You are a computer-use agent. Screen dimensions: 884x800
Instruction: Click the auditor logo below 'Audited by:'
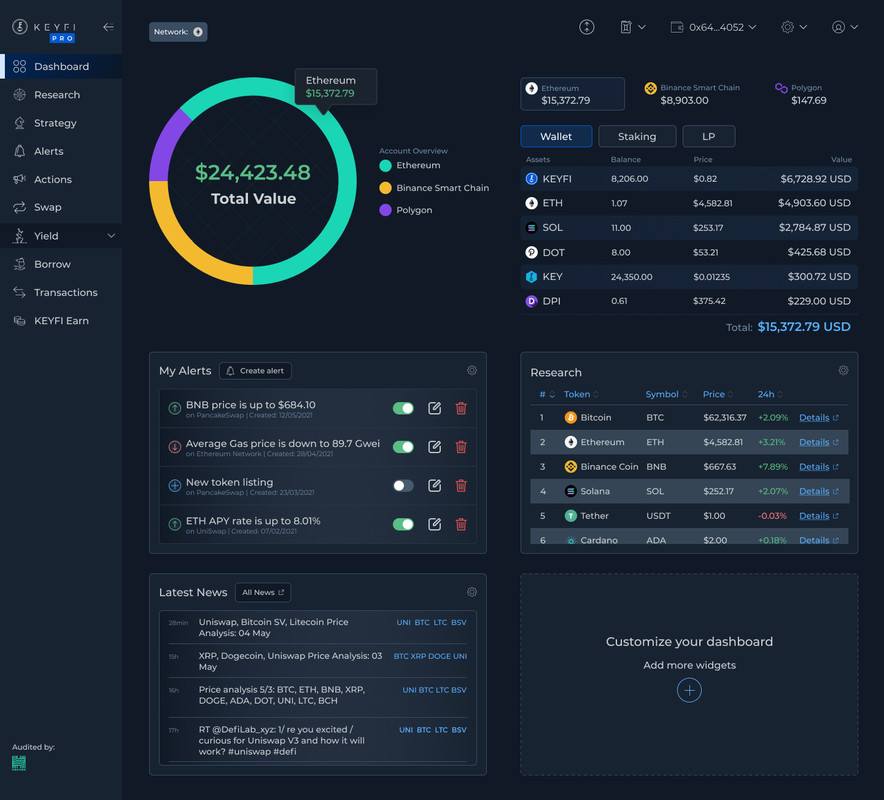[19, 763]
